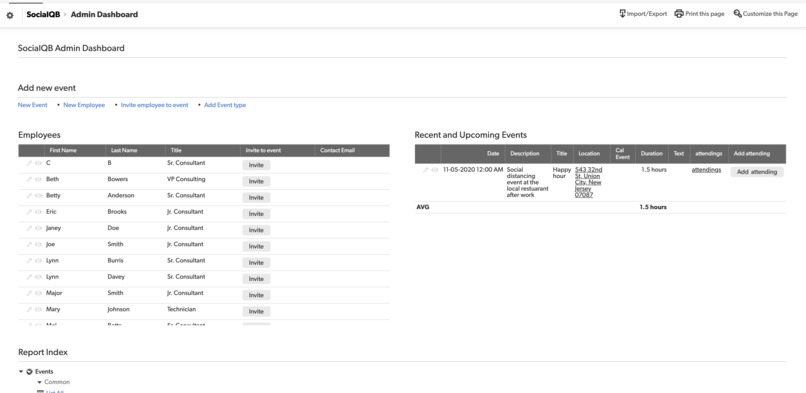
Task: Edit employee Lynn Burris with pencil icon
Action: click(29, 260)
